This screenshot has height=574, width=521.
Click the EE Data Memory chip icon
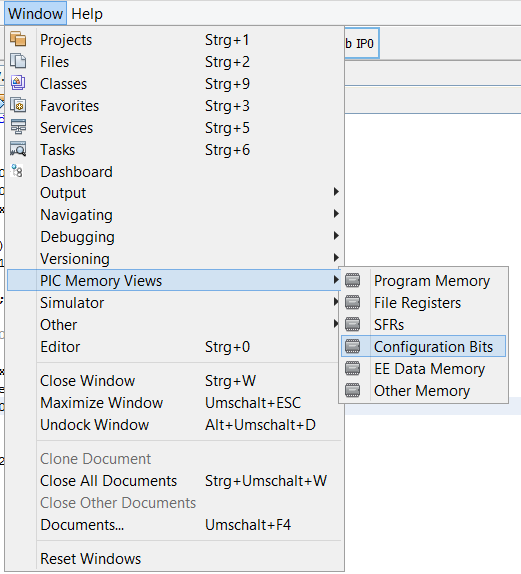(353, 368)
